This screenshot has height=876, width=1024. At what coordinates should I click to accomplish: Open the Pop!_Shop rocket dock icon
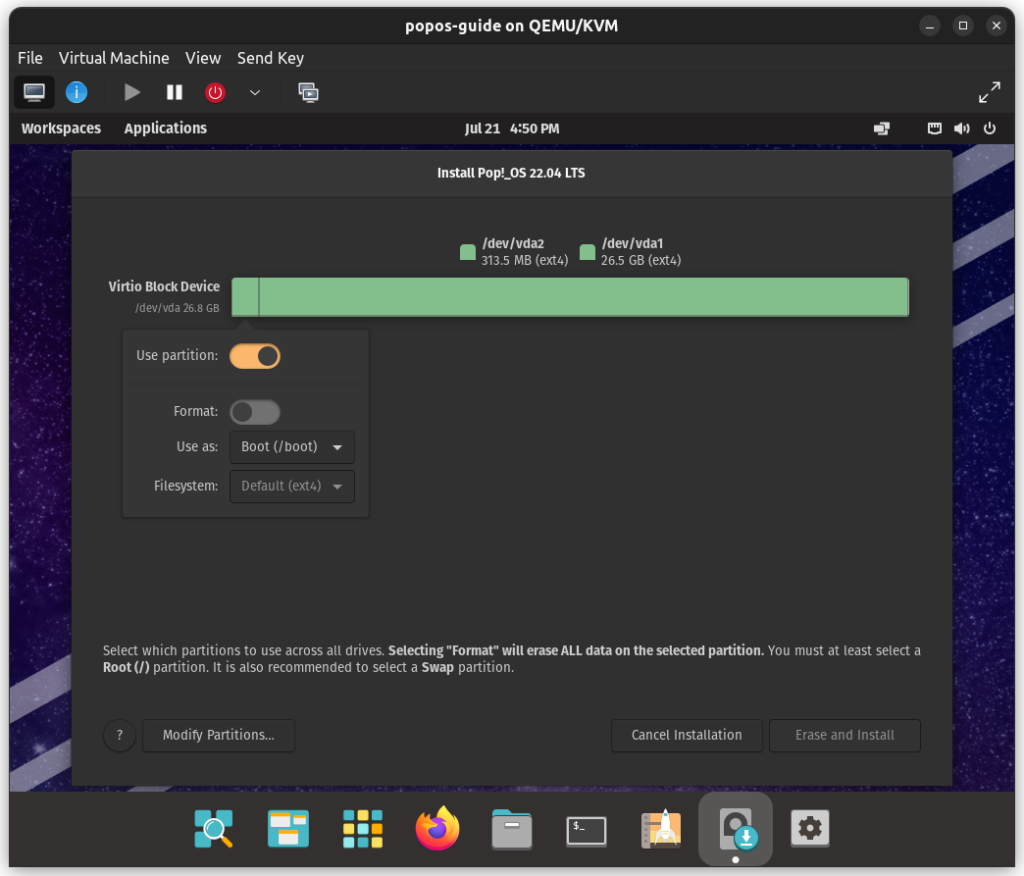[661, 828]
